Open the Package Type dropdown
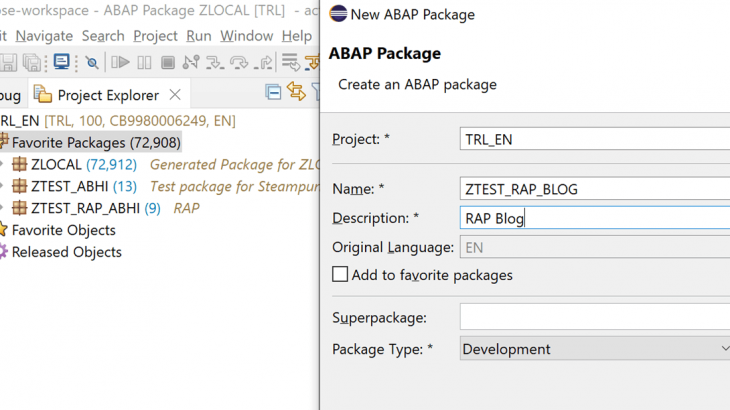This screenshot has height=410, width=730. tap(595, 349)
